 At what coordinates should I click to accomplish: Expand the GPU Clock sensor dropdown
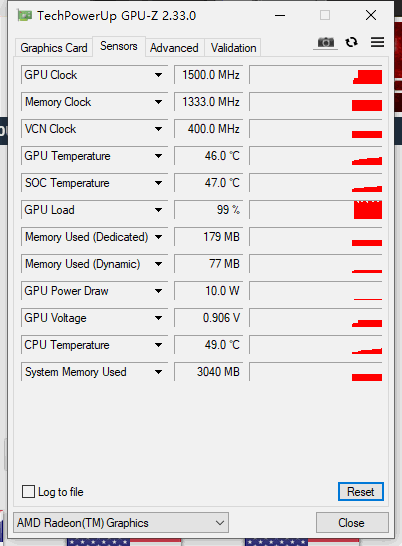159,75
